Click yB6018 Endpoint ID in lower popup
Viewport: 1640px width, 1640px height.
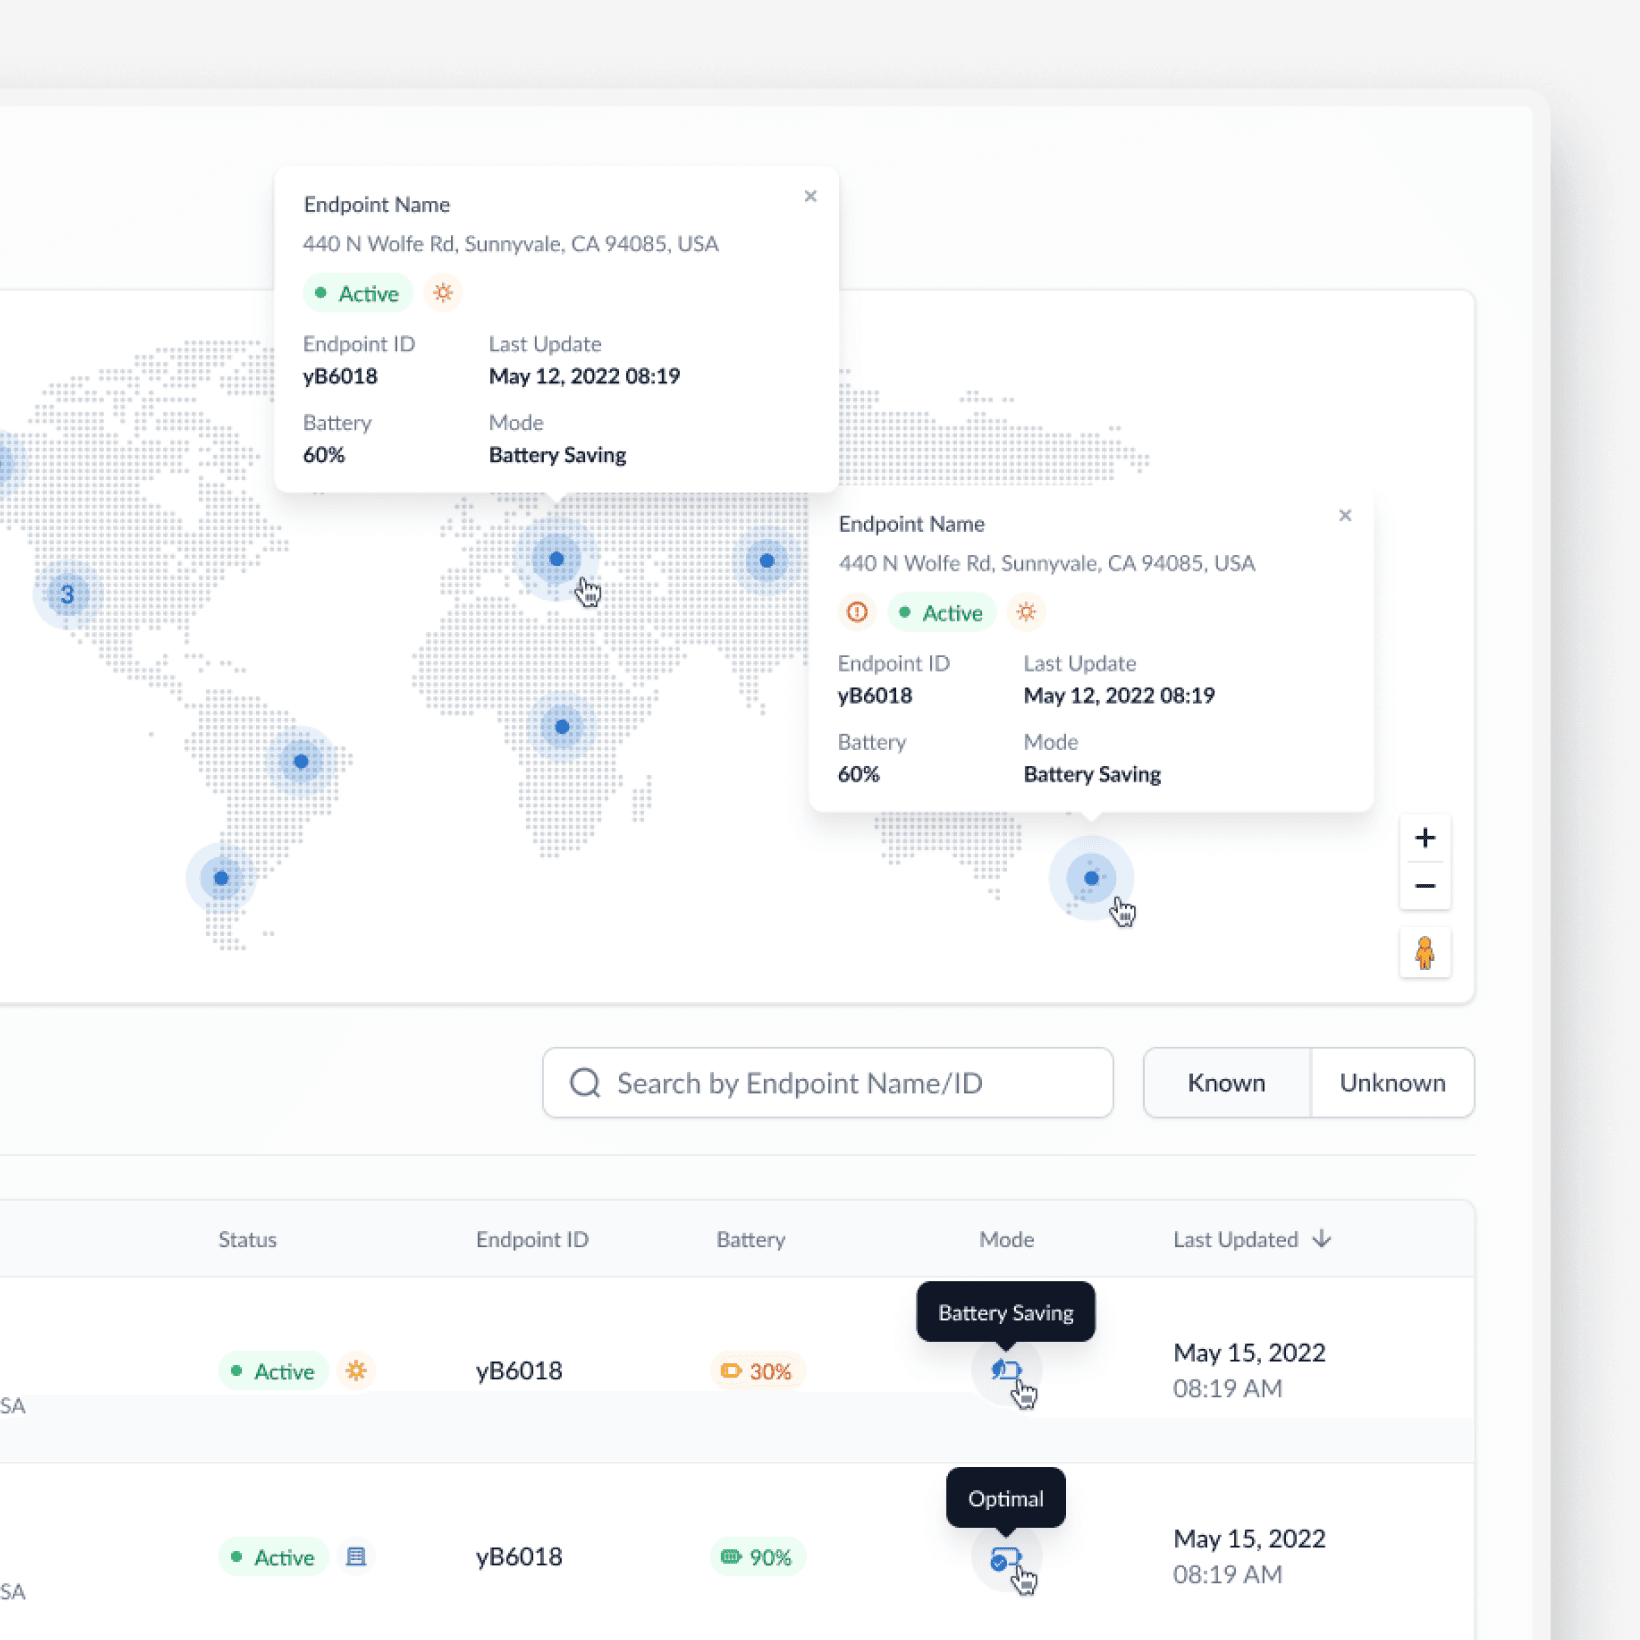pyautogui.click(x=875, y=695)
